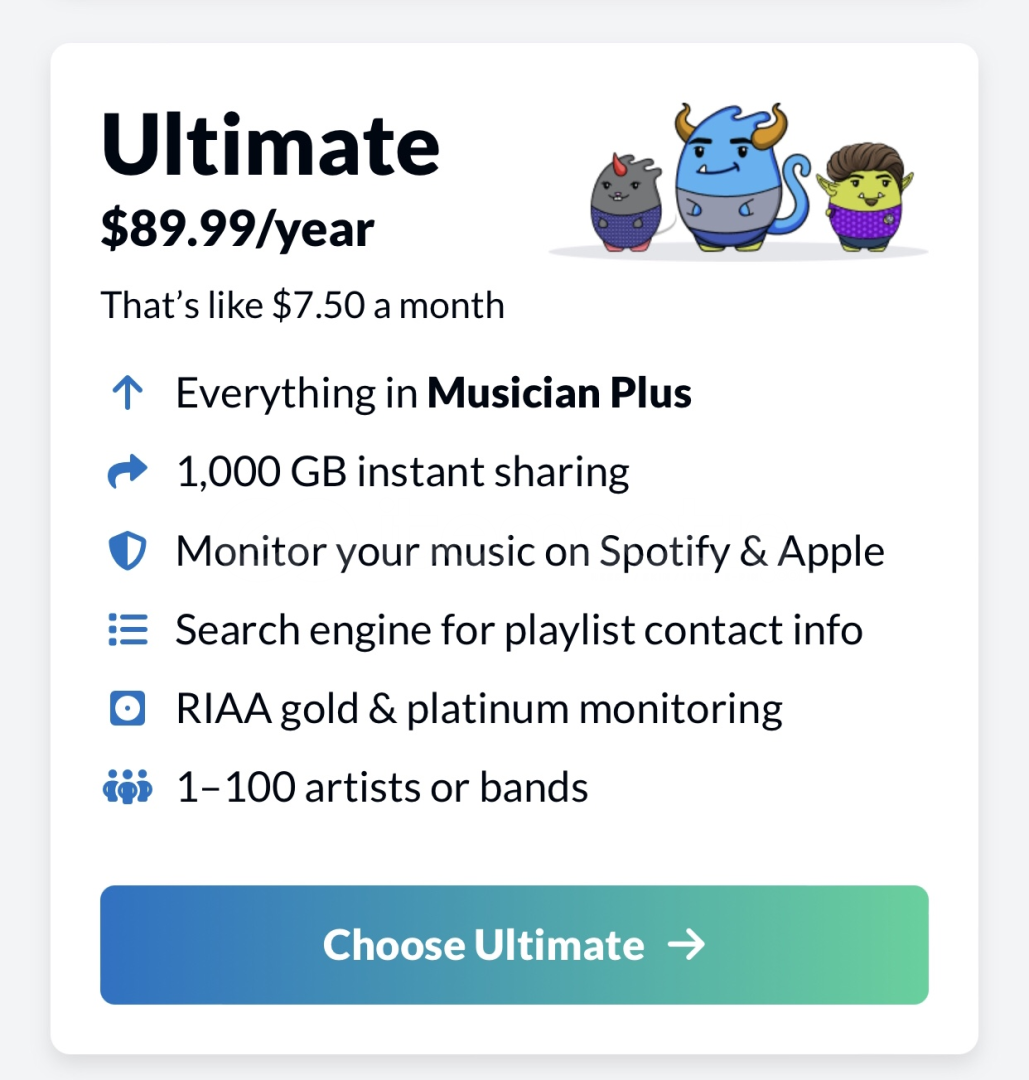This screenshot has height=1080, width=1029.
Task: Click the 1,000 GB instant sharing text
Action: coord(403,472)
